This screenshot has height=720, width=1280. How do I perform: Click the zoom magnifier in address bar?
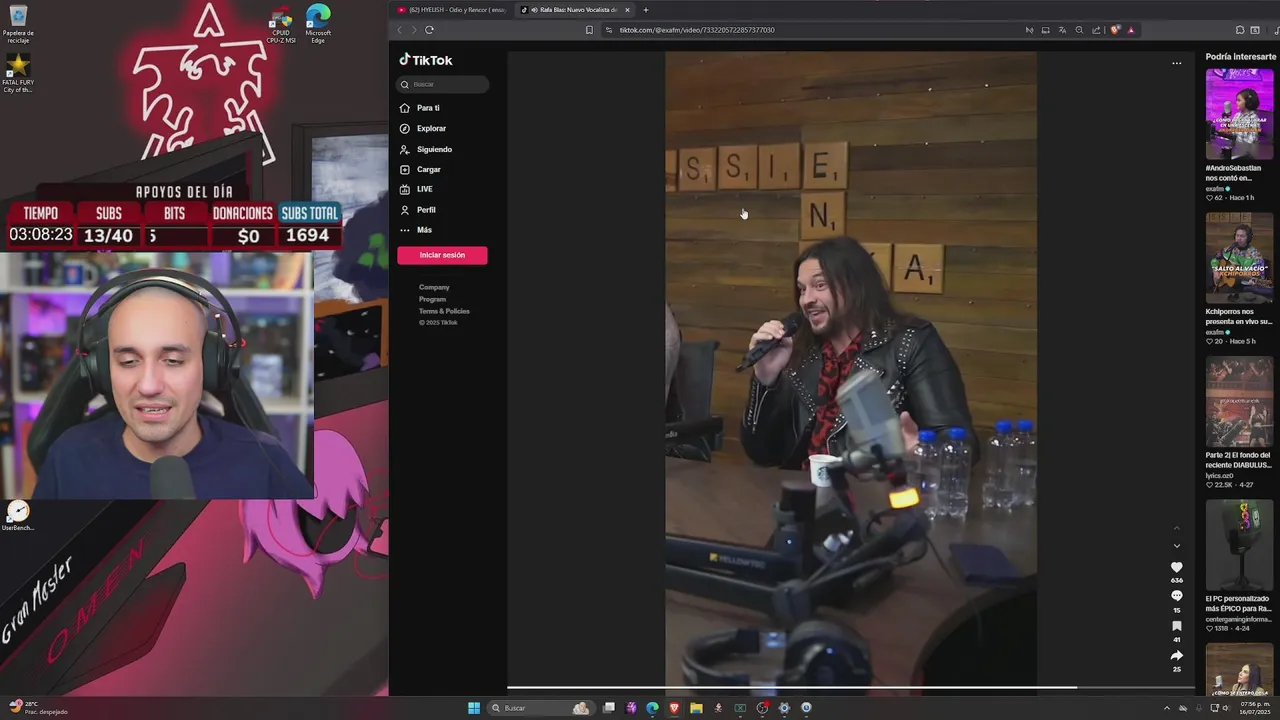tap(1079, 30)
